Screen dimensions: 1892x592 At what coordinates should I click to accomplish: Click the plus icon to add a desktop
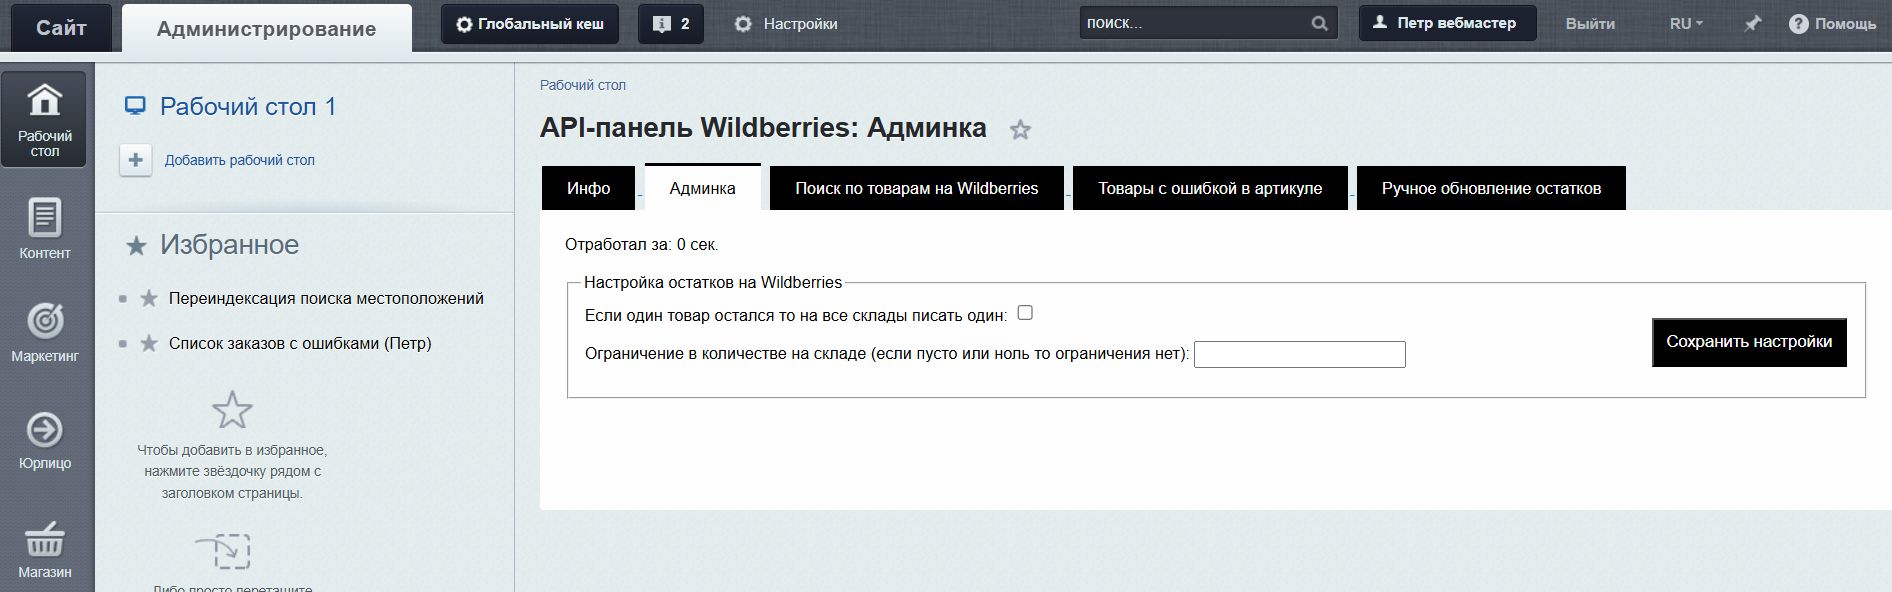(x=136, y=160)
